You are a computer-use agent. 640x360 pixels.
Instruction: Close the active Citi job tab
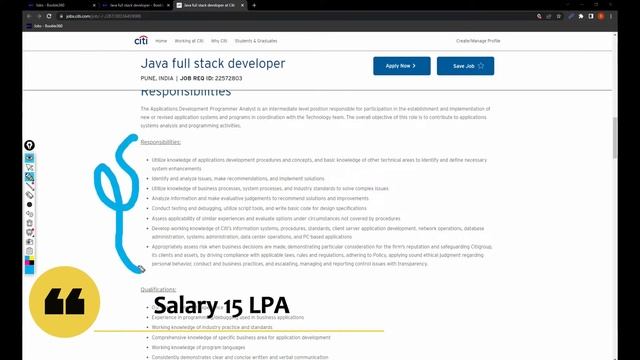[242, 5]
